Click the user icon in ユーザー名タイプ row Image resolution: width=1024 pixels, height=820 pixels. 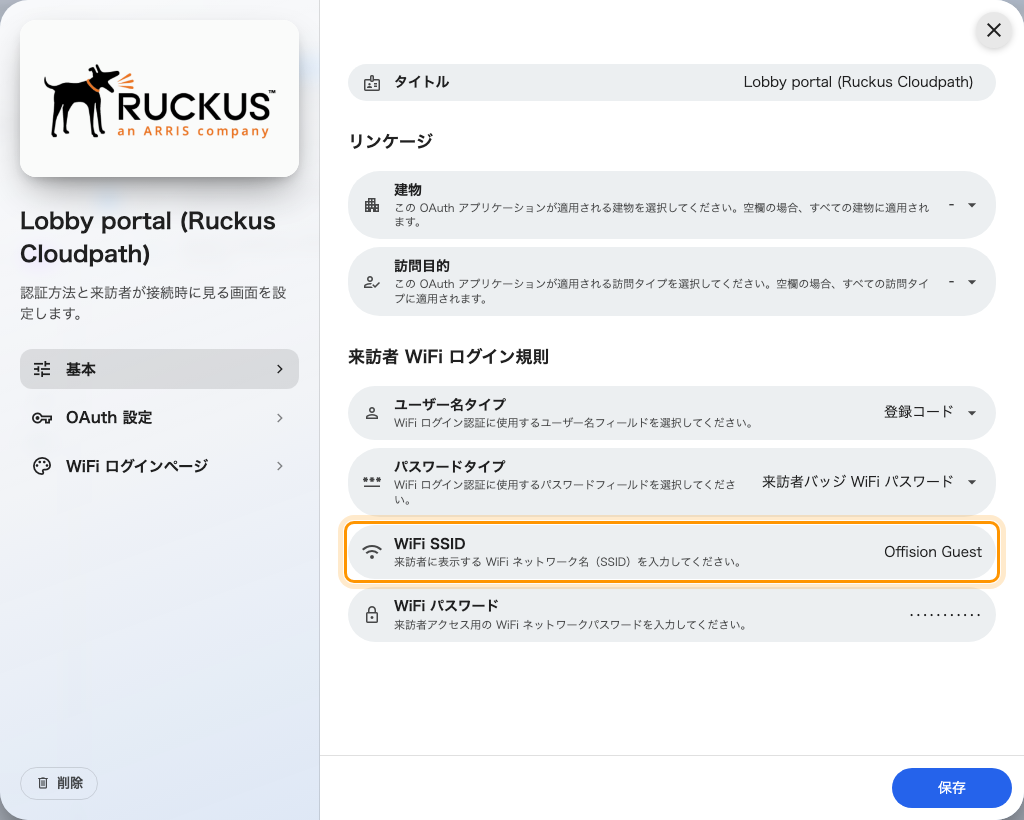click(372, 413)
